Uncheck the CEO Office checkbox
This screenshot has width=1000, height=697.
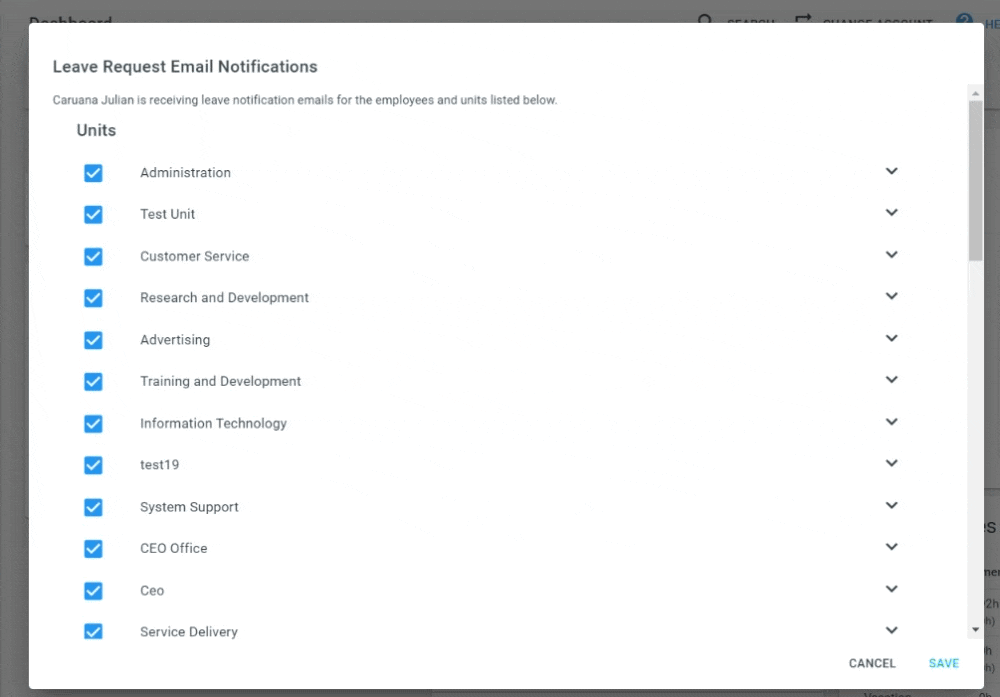pyautogui.click(x=93, y=548)
